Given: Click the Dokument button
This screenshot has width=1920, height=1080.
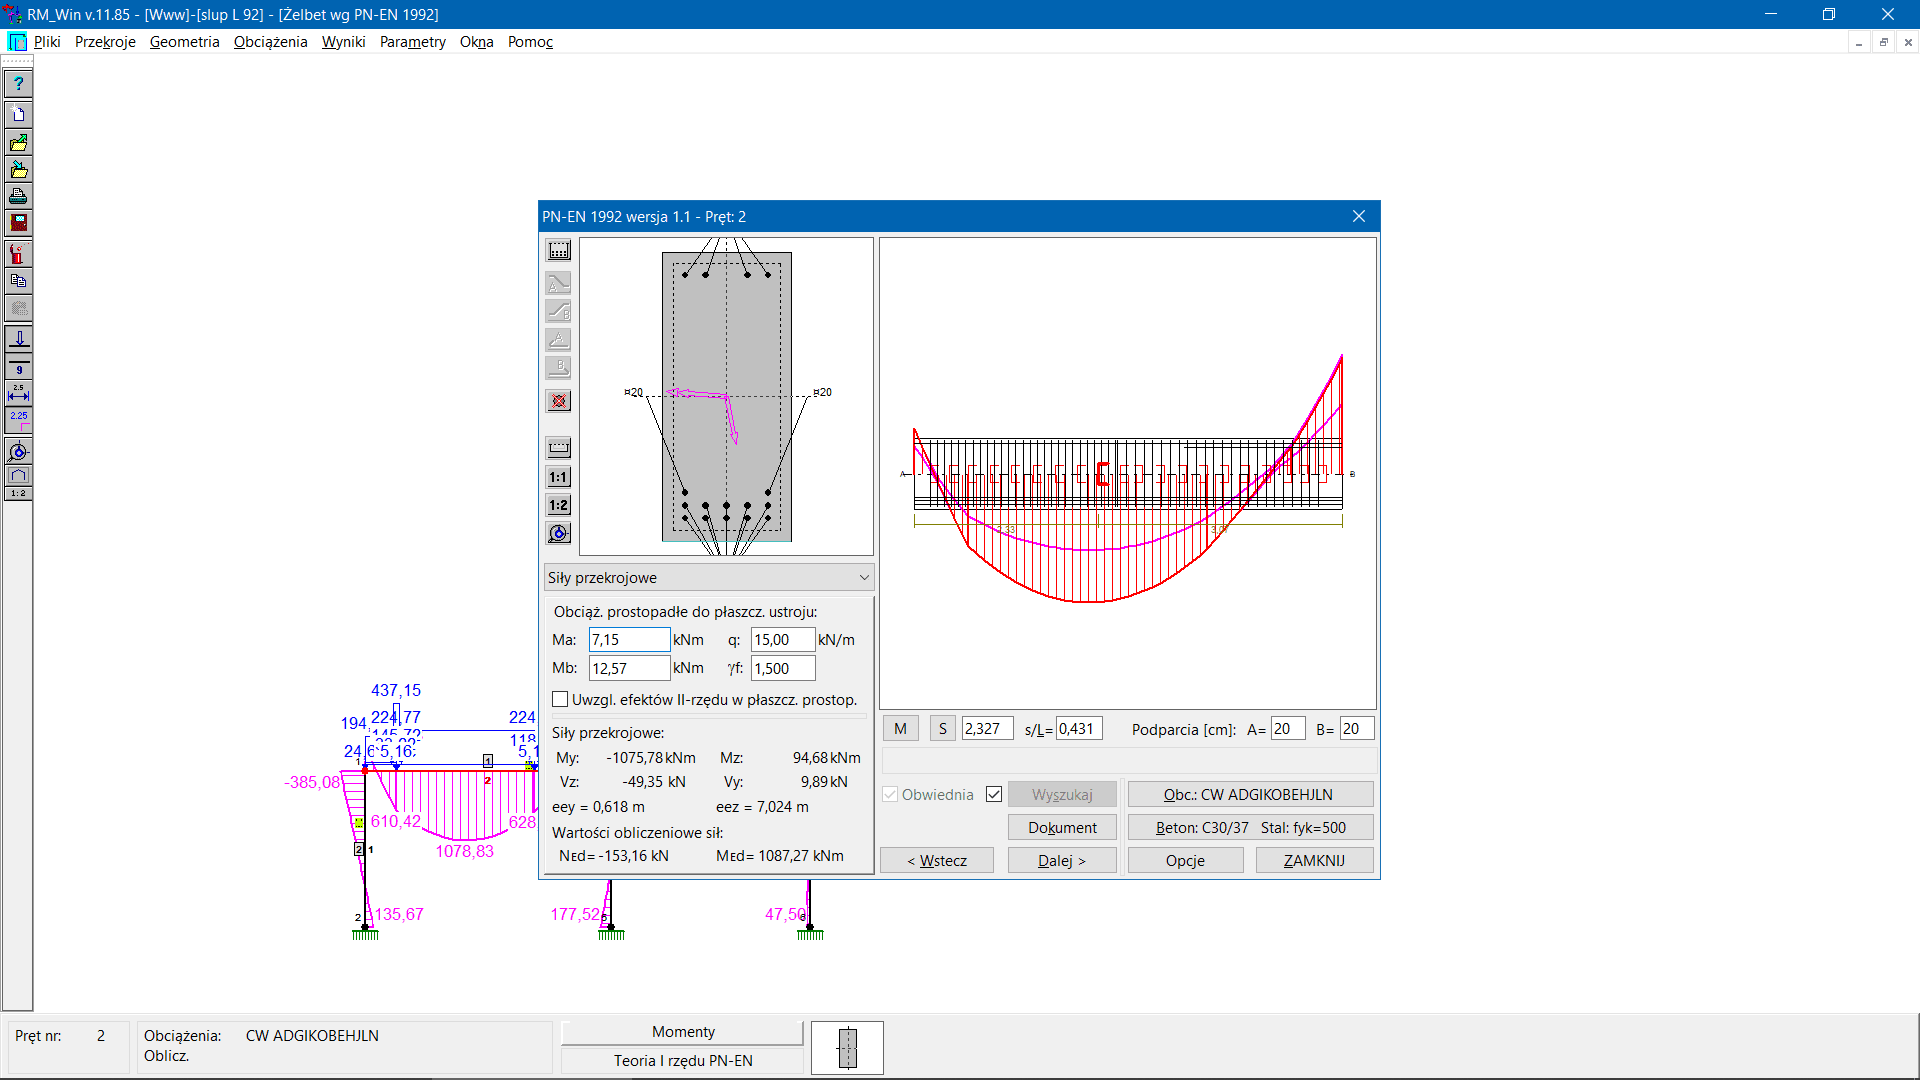Looking at the screenshot, I should pyautogui.click(x=1062, y=827).
